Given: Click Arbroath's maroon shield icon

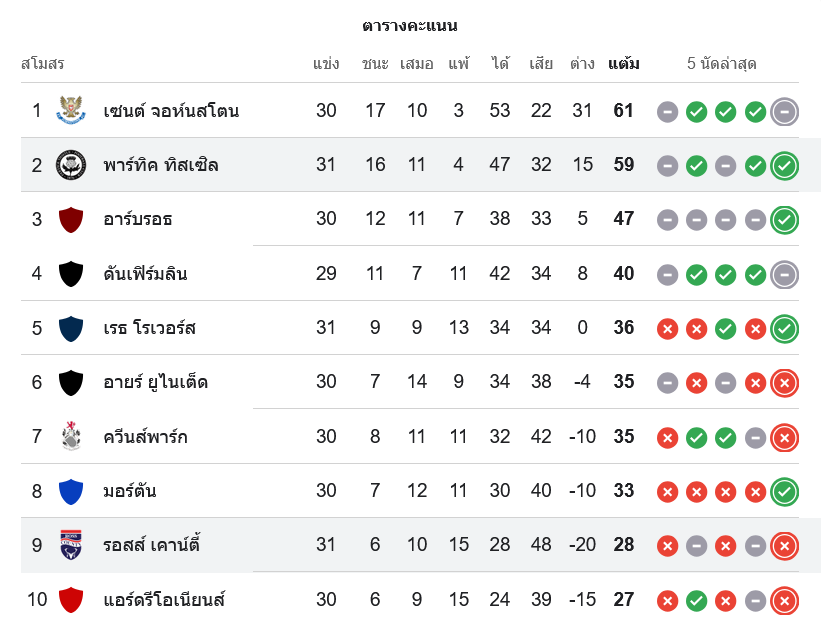Looking at the screenshot, I should [x=70, y=219].
